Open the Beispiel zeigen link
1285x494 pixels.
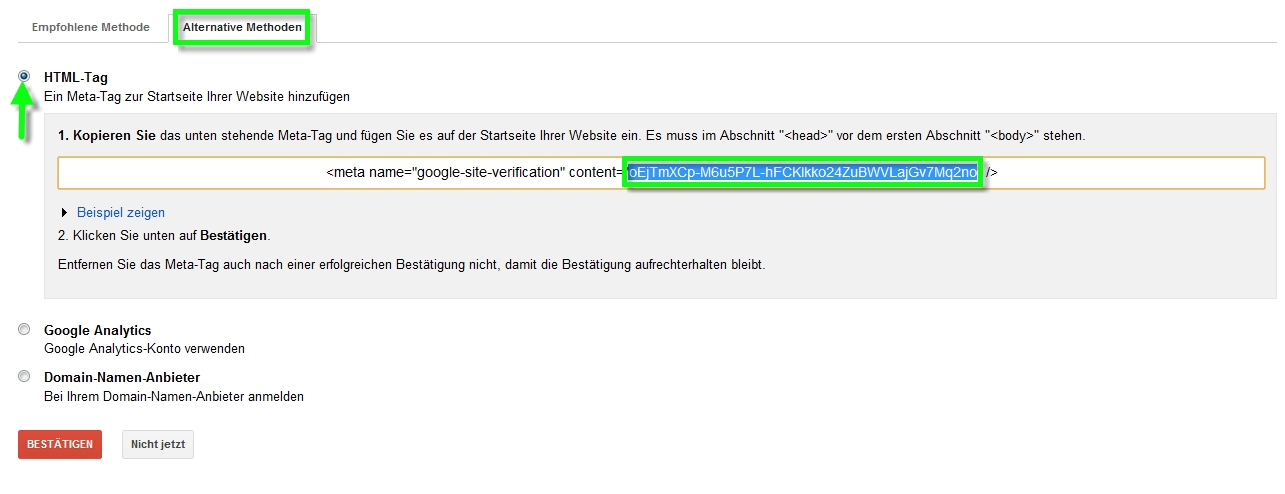121,212
